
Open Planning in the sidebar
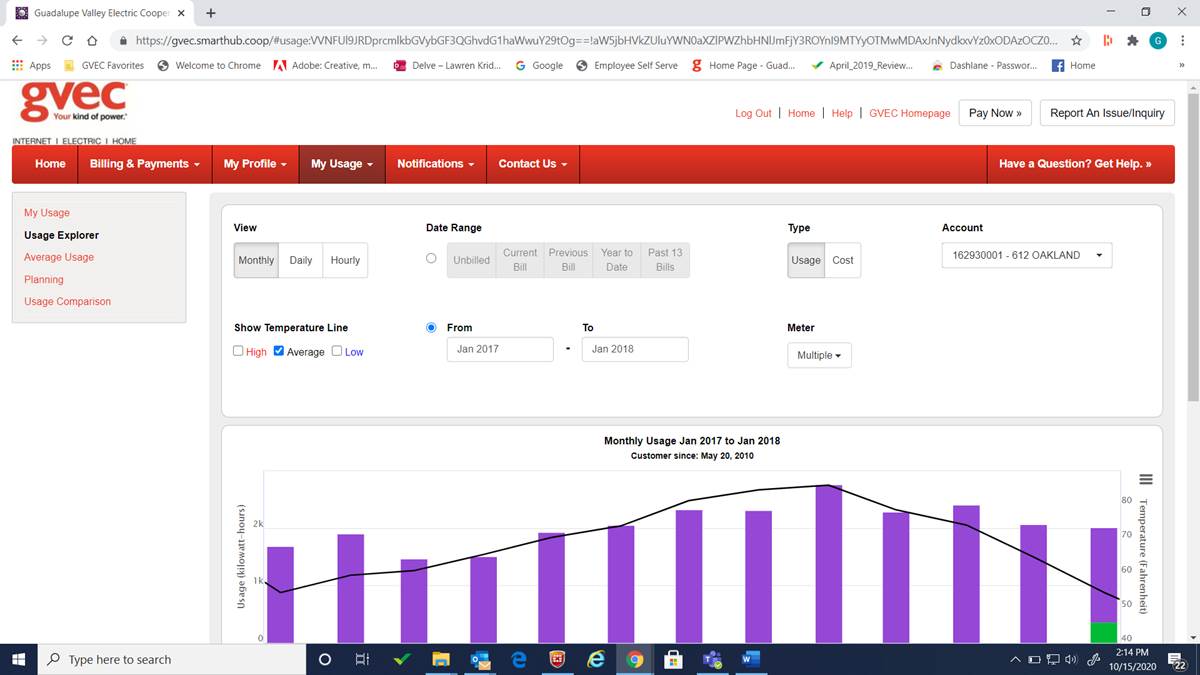tap(44, 279)
